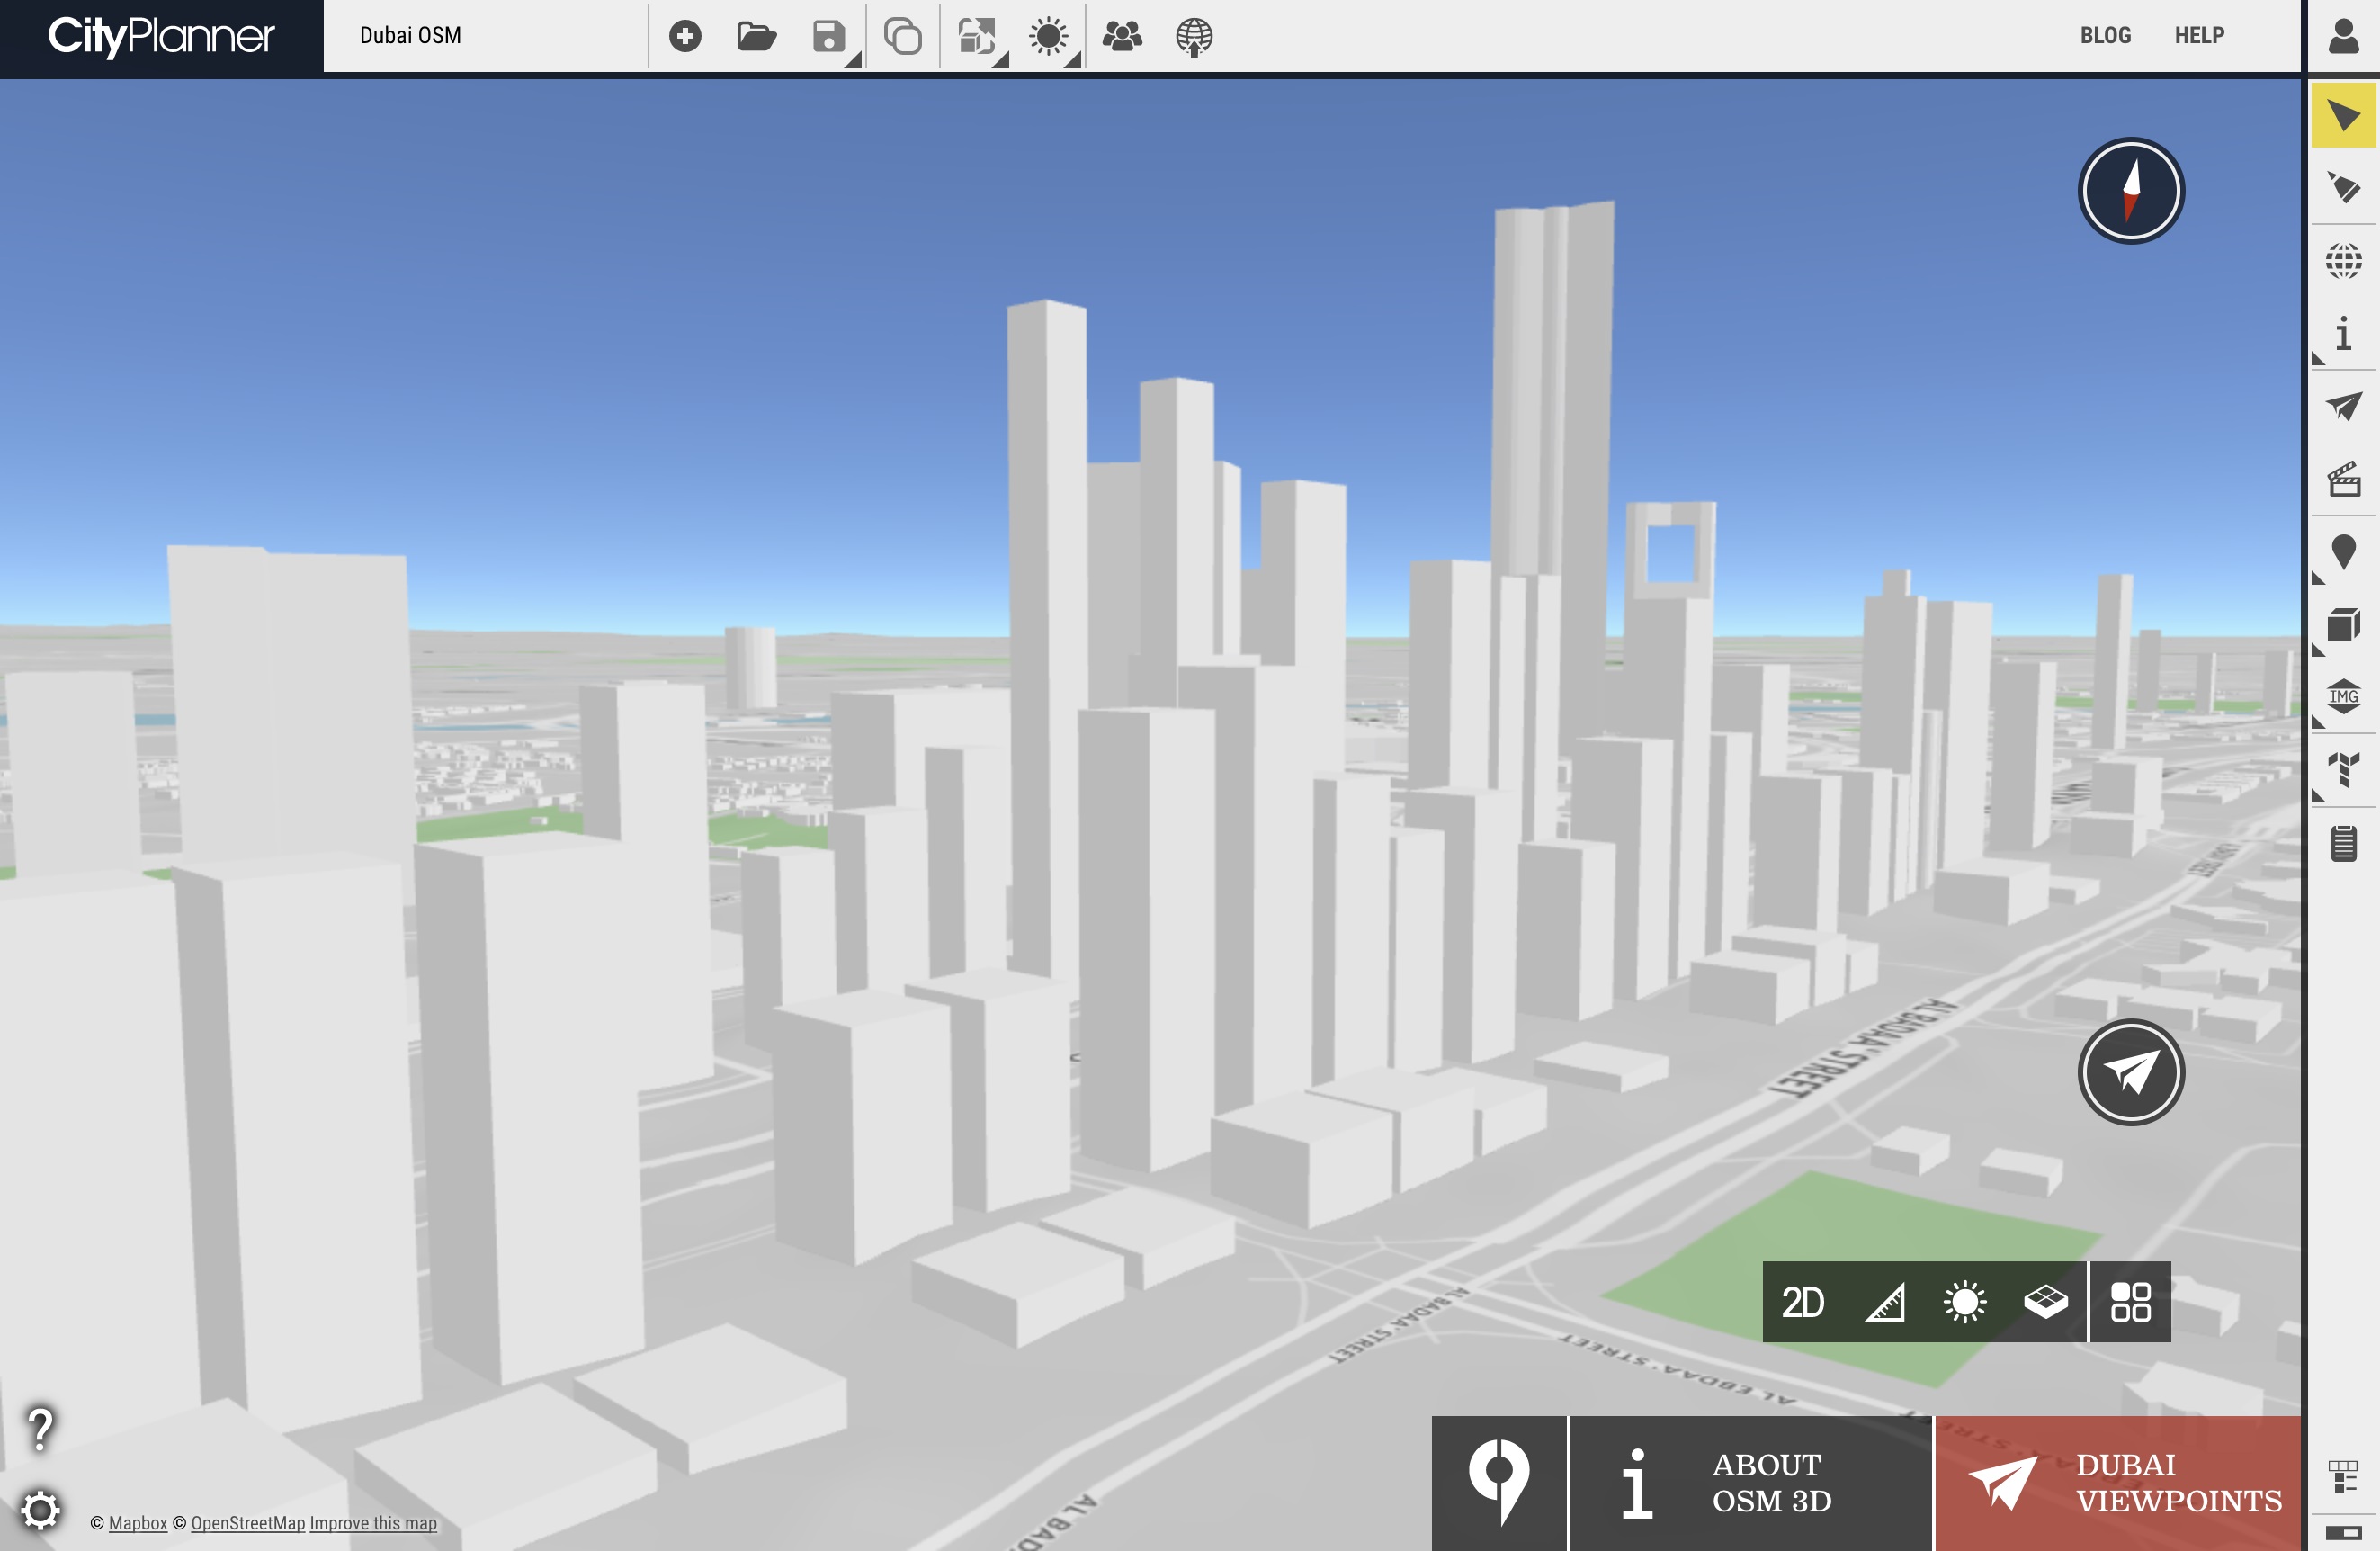Create a new project with plus icon
This screenshot has height=1551, width=2380.
point(685,36)
